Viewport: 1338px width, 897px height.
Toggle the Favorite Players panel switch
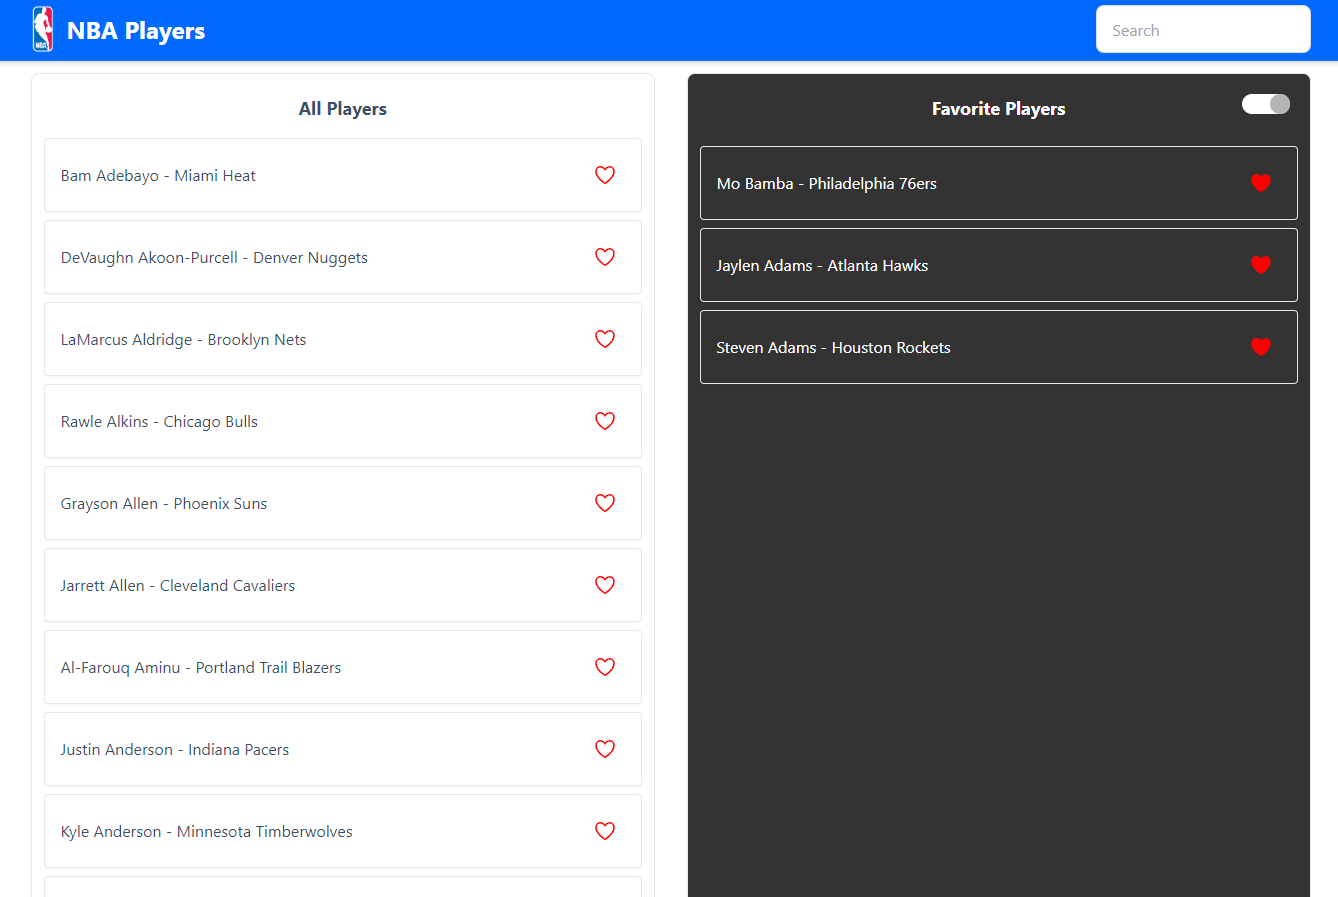click(1266, 104)
